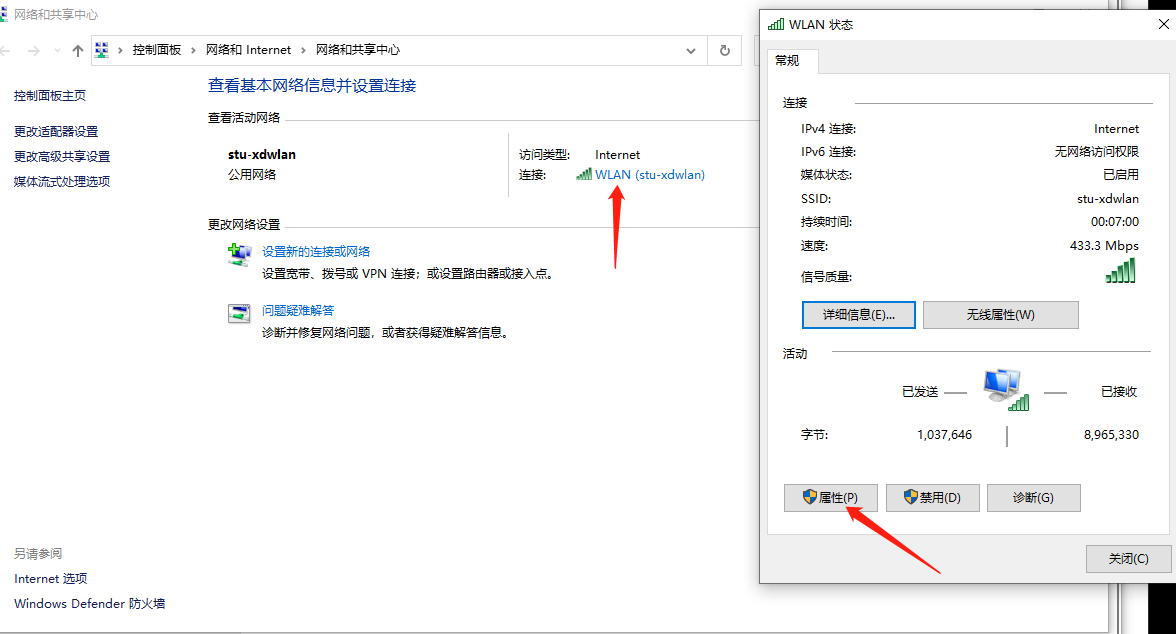Click the network activity computer icon
Screen dimensions: 1176x634
1005,389
